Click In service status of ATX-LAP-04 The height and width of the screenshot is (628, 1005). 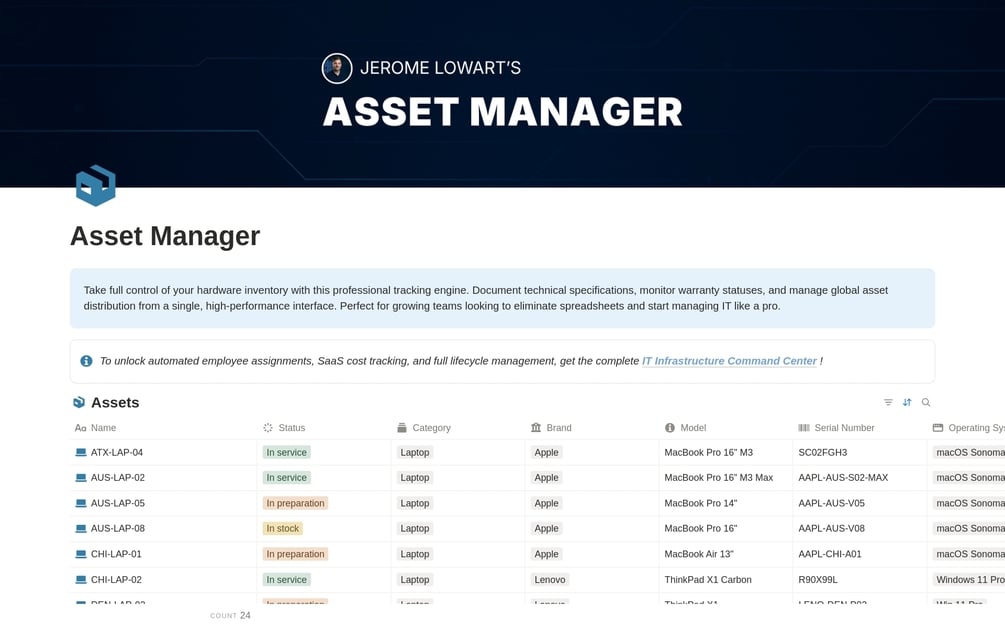tap(287, 452)
